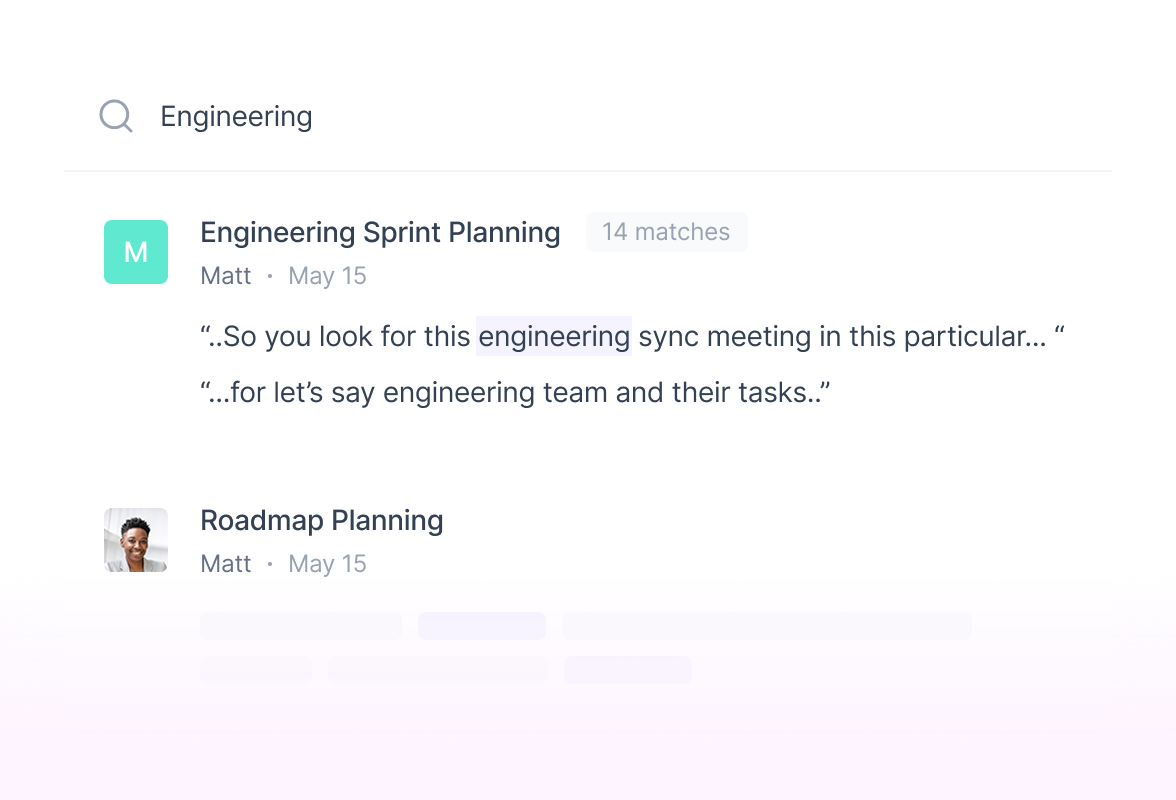Click the magnifying glass search icon
The width and height of the screenshot is (1176, 800).
tap(115, 116)
